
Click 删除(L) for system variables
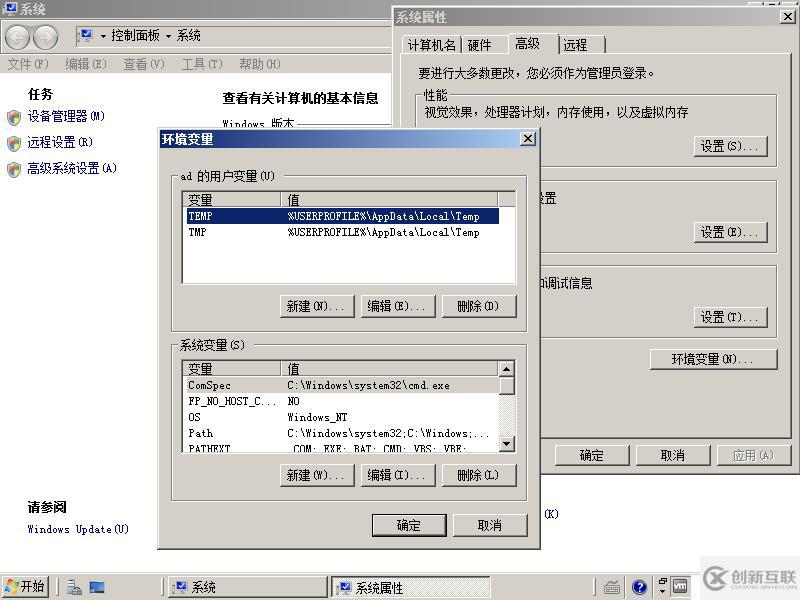pos(479,476)
